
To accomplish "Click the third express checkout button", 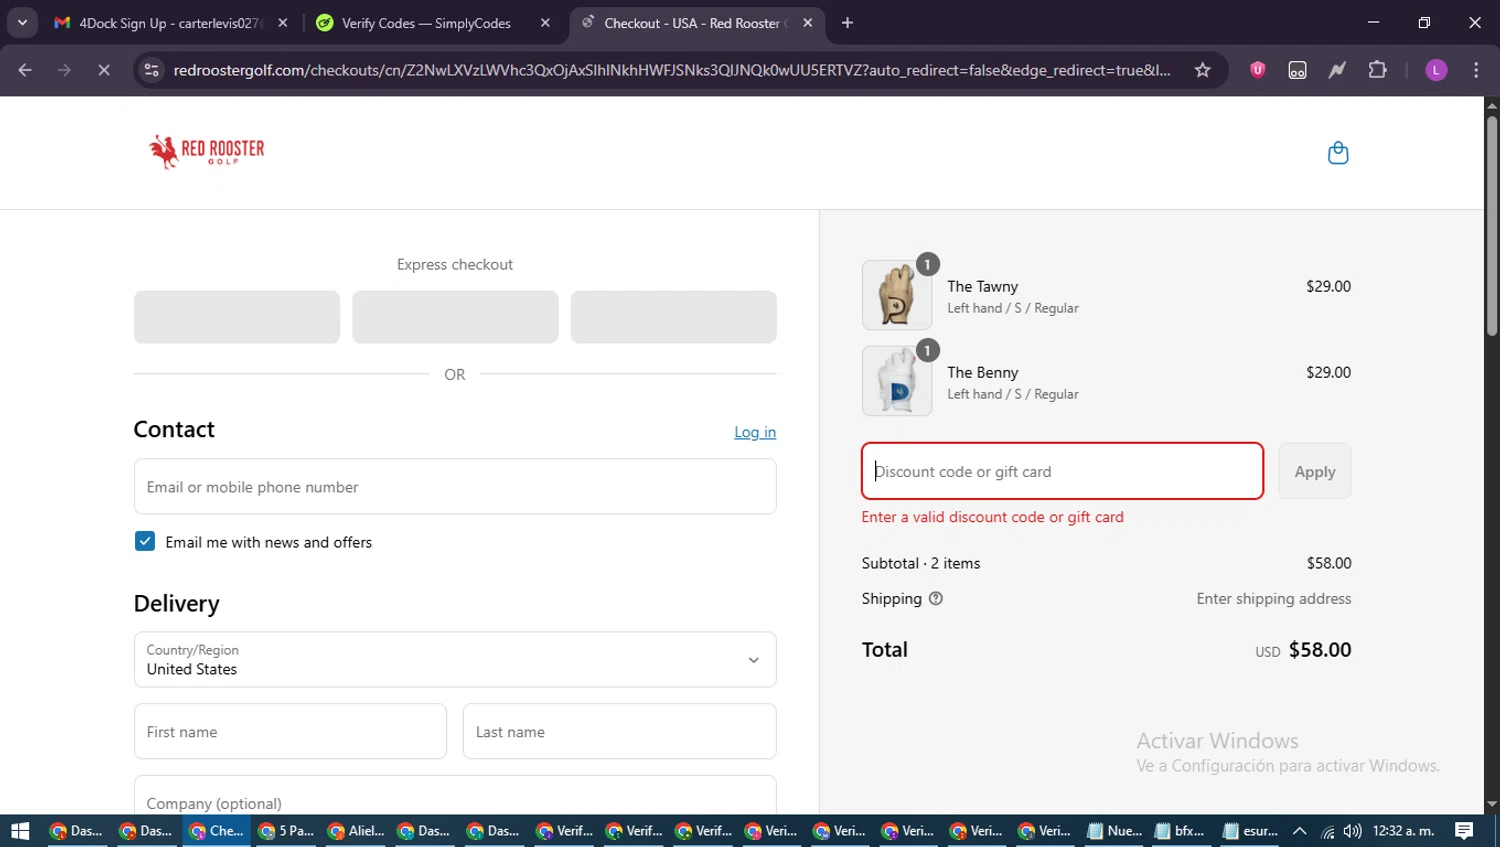I will [673, 317].
